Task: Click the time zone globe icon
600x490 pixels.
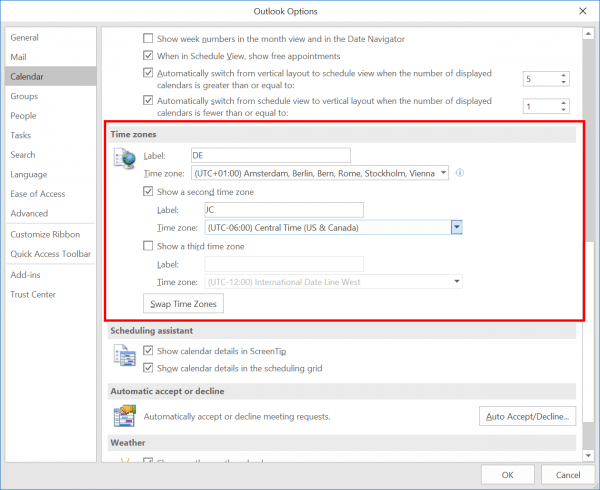Action: pos(125,159)
